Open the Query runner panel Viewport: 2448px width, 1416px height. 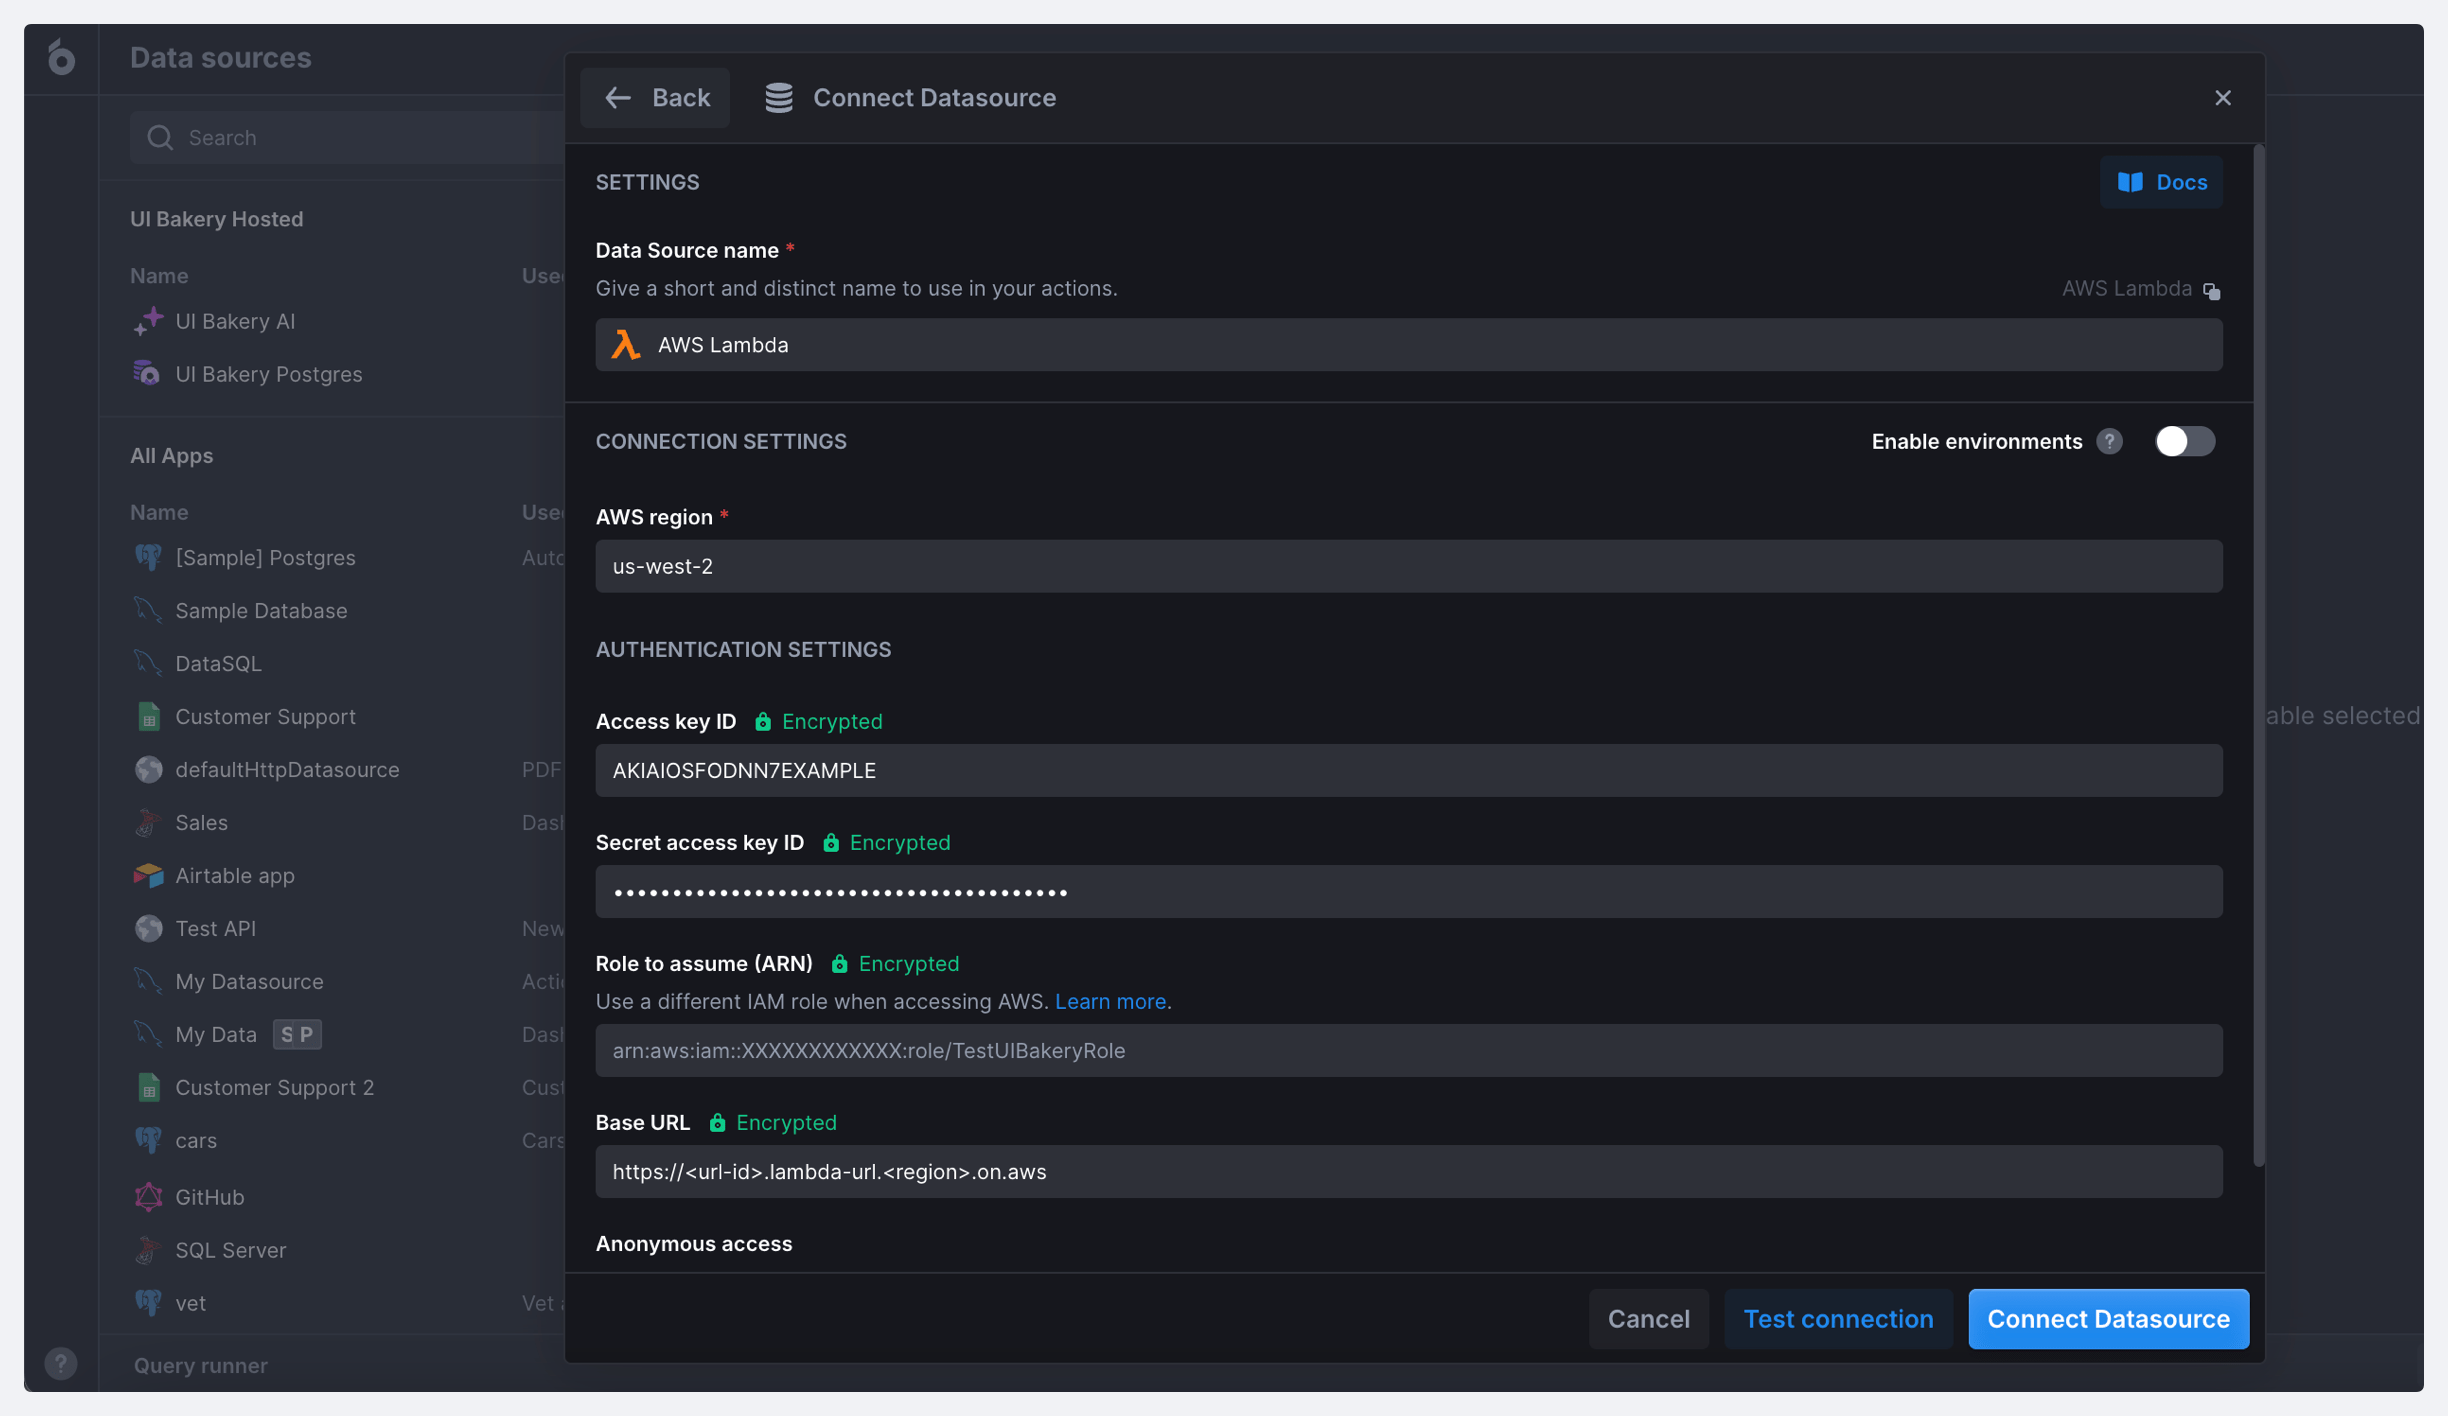[201, 1366]
